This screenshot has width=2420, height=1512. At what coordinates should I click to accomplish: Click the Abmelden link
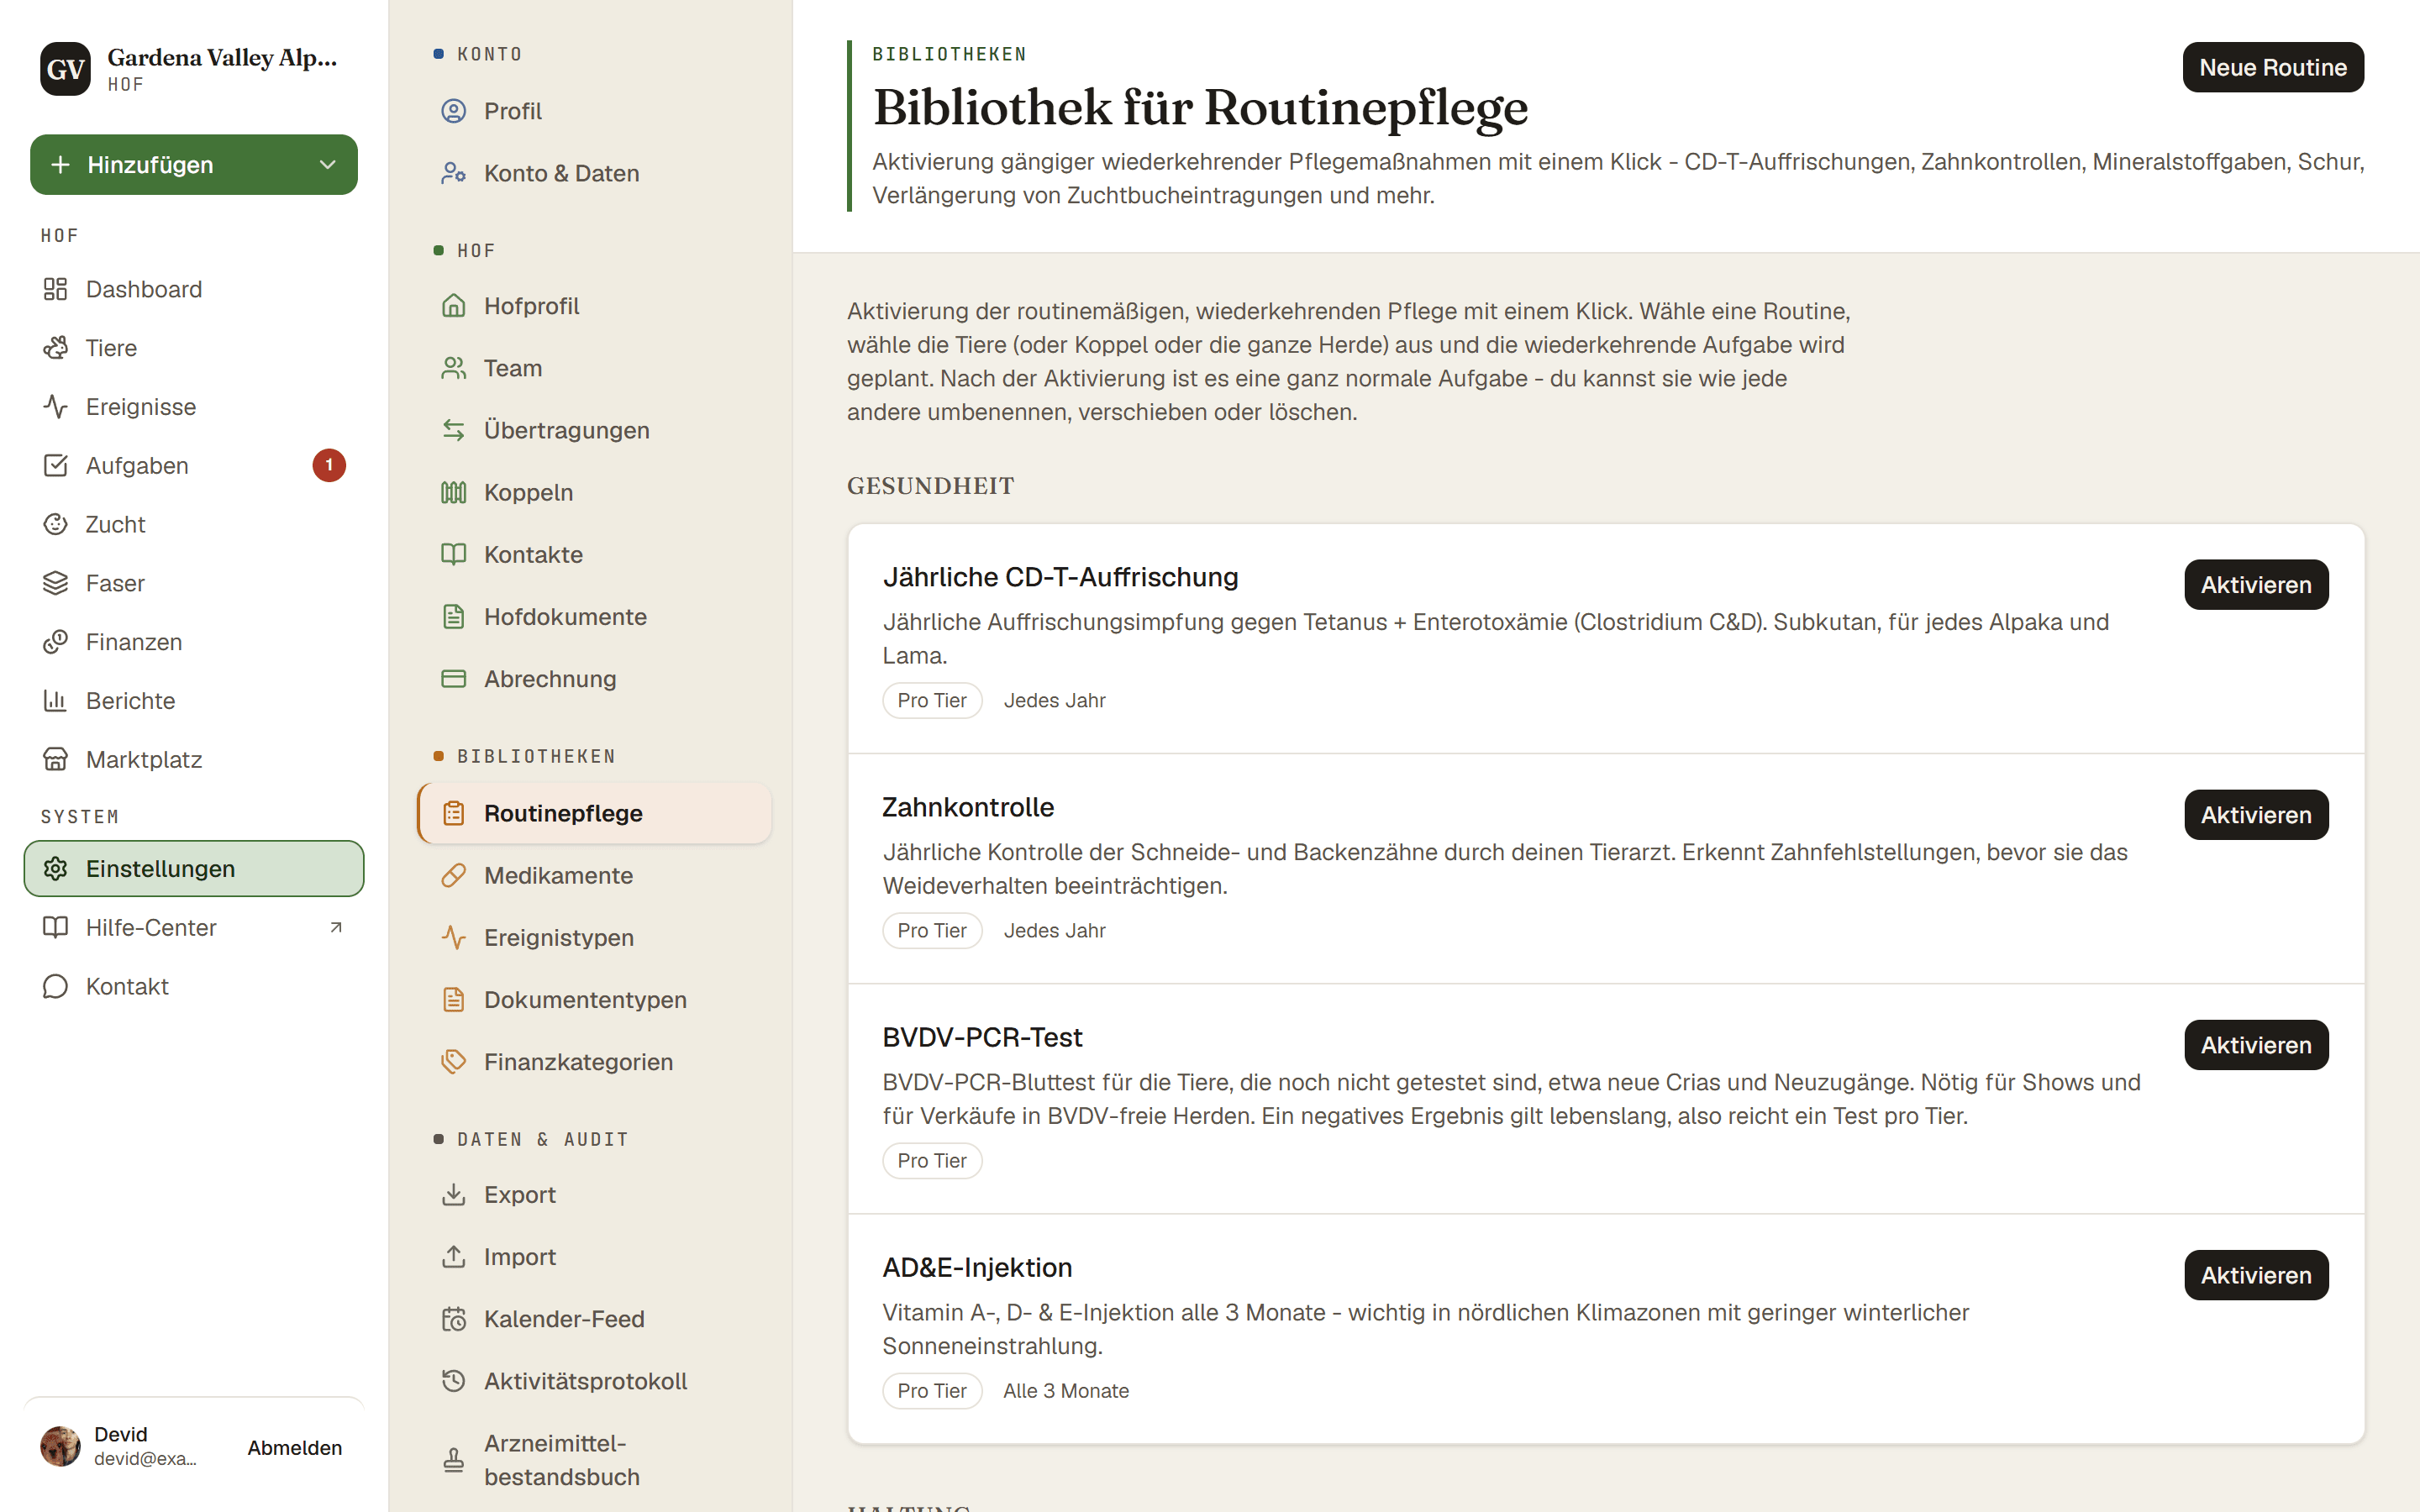pos(295,1448)
